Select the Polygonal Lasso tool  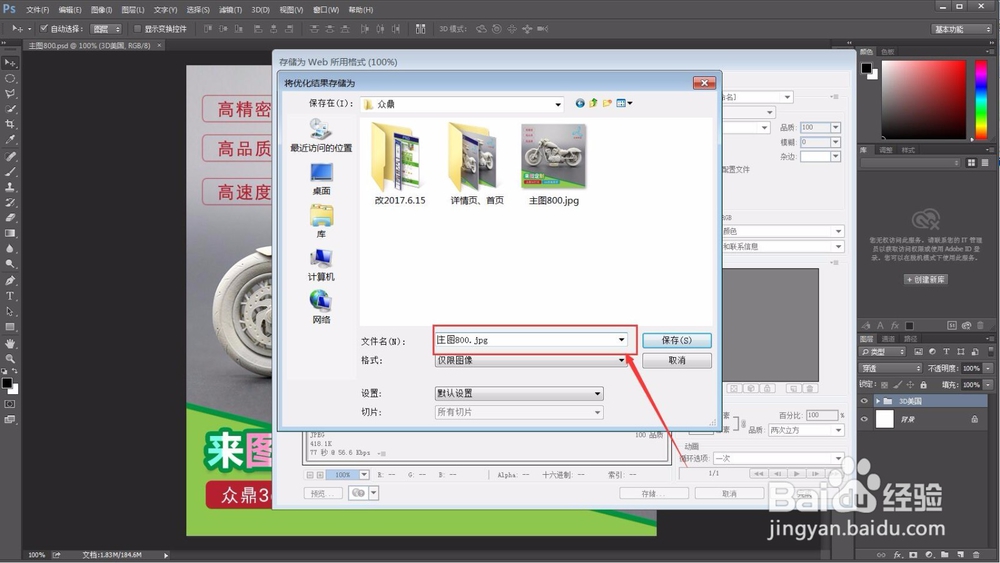(x=10, y=94)
